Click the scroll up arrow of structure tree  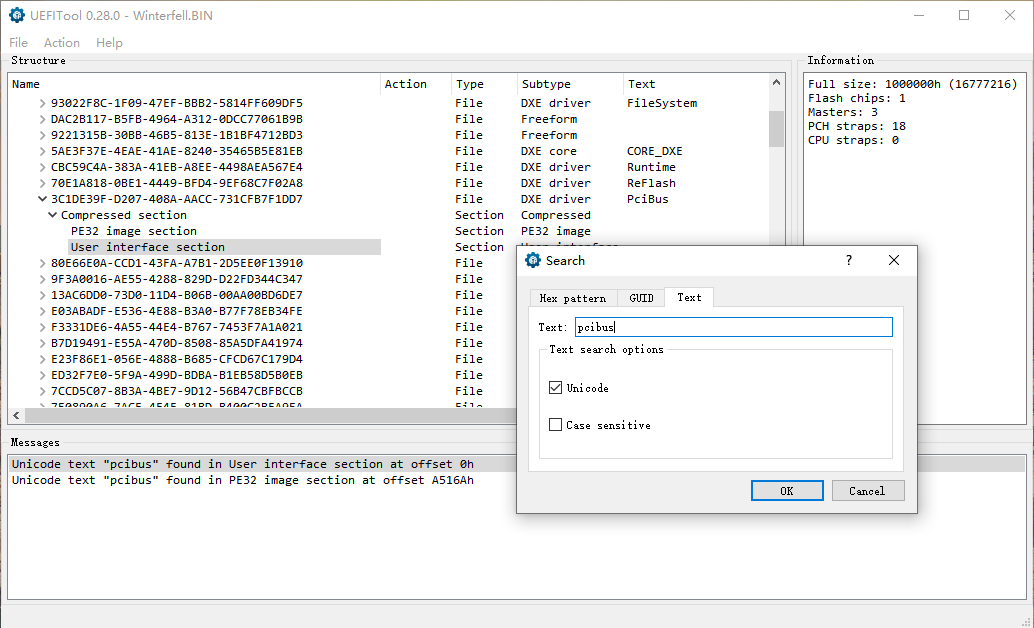[776, 83]
